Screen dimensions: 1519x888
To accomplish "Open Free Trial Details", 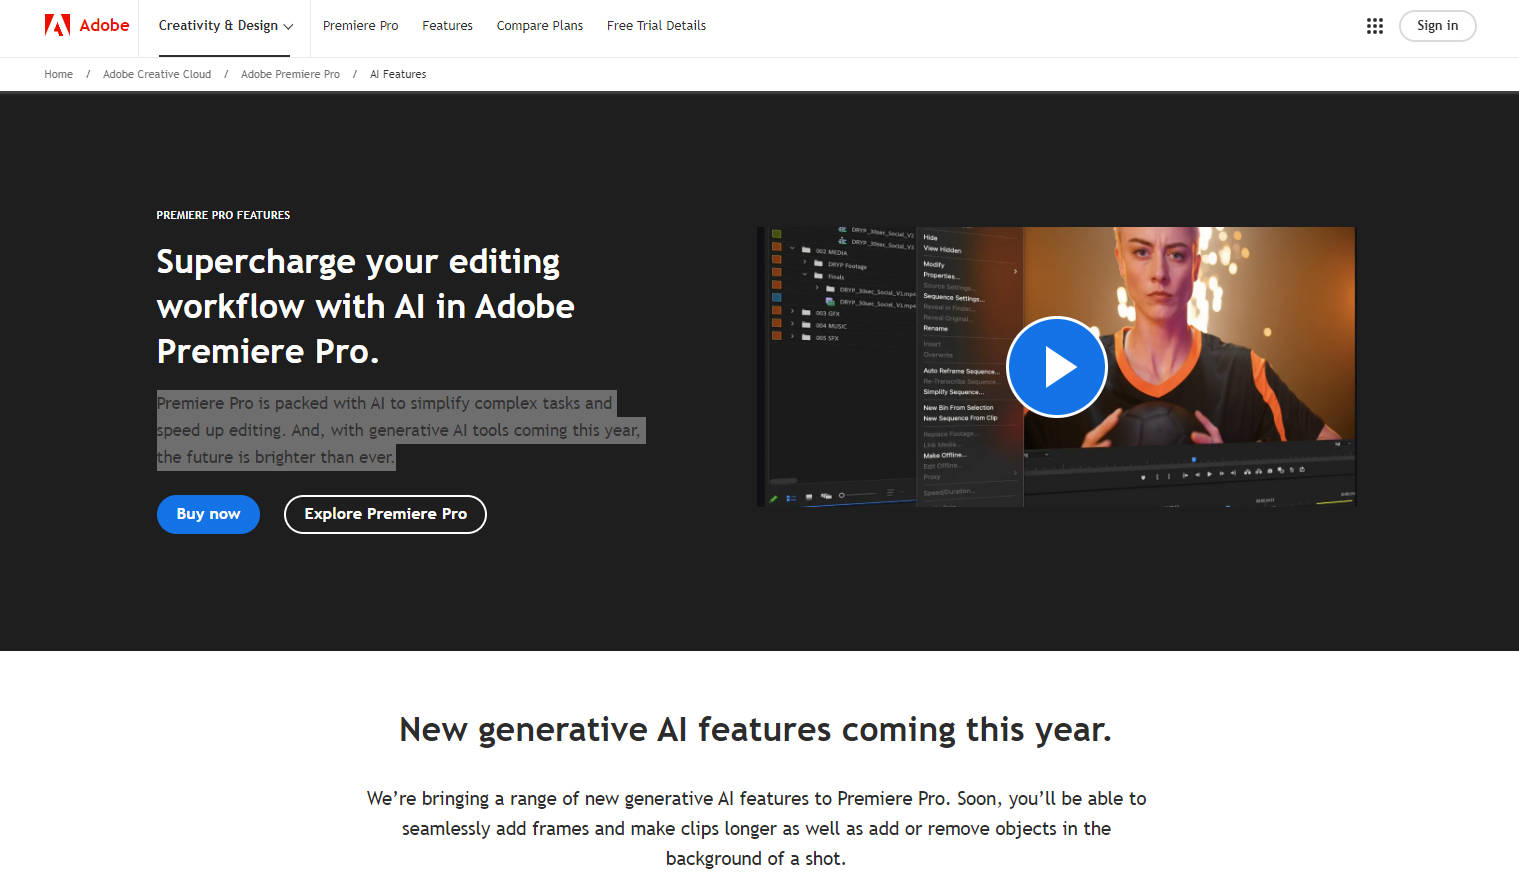I will click(656, 26).
